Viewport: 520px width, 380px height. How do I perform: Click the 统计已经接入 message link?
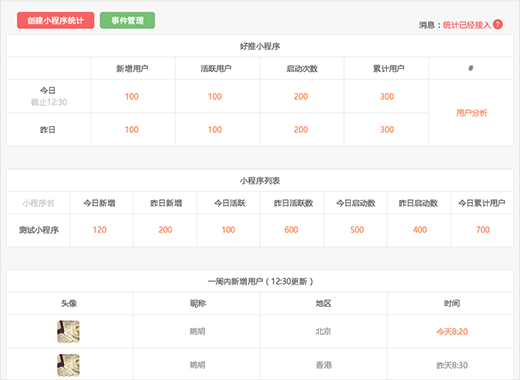(467, 25)
